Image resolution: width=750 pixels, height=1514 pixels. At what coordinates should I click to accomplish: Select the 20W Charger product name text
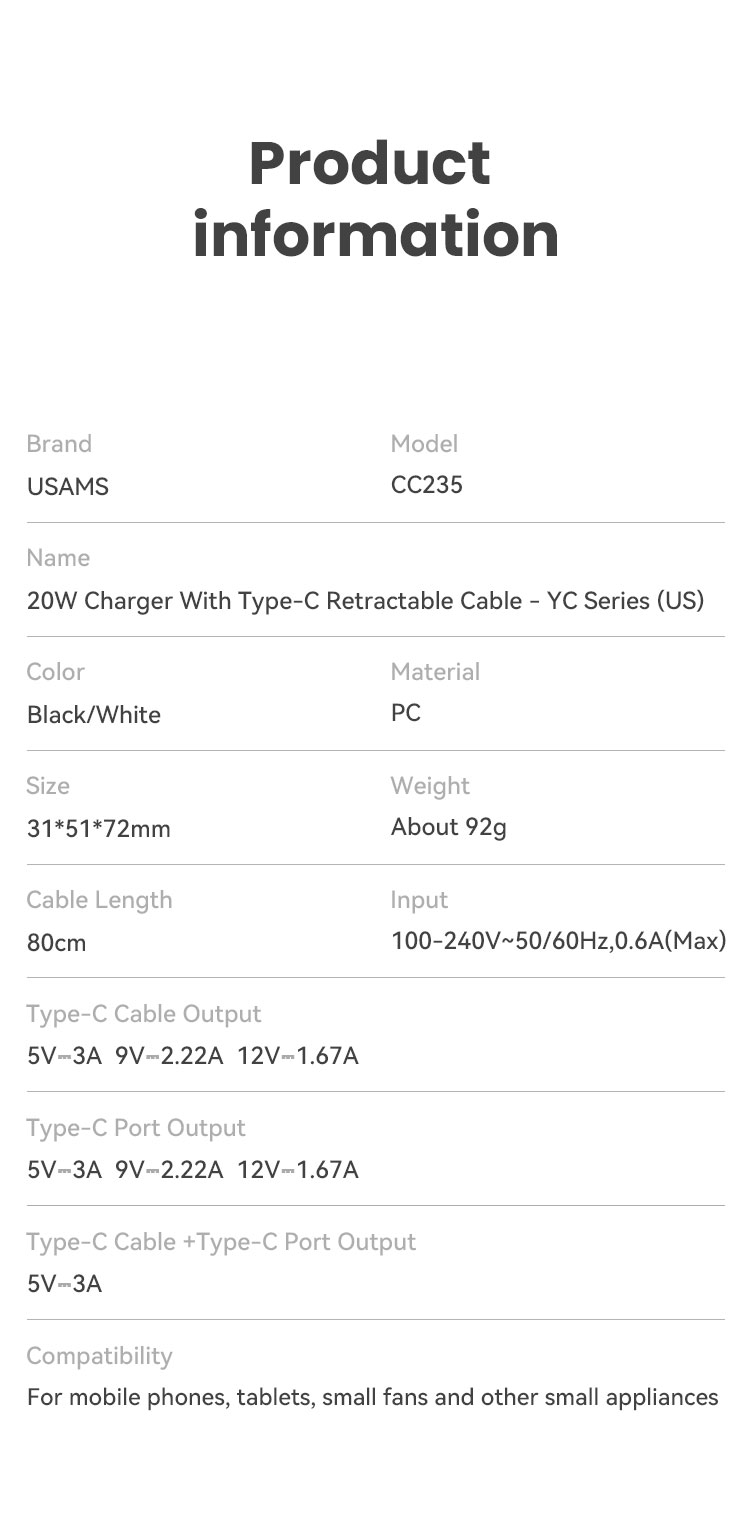(366, 601)
